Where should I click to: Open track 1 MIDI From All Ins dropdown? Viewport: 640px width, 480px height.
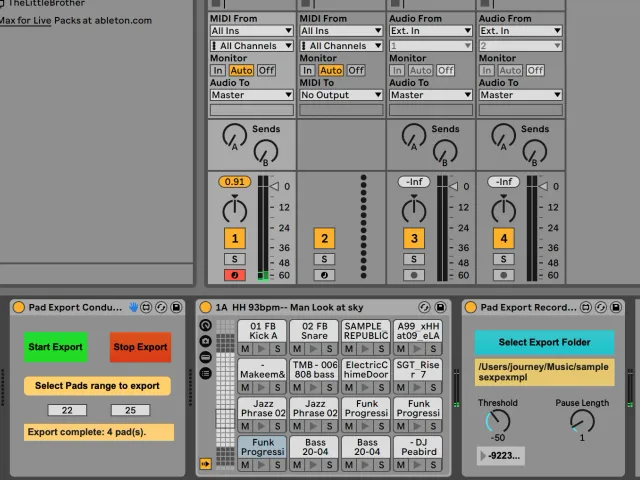click(x=251, y=31)
